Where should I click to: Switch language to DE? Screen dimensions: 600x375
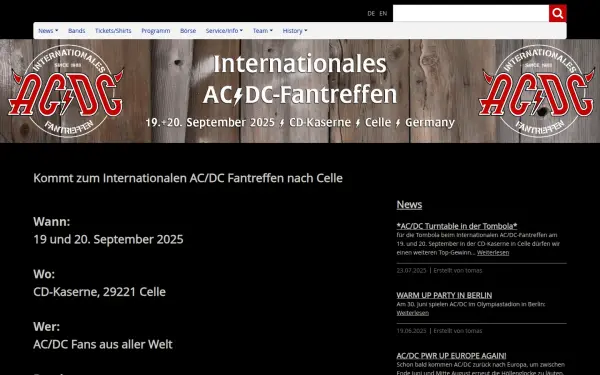[x=371, y=13]
